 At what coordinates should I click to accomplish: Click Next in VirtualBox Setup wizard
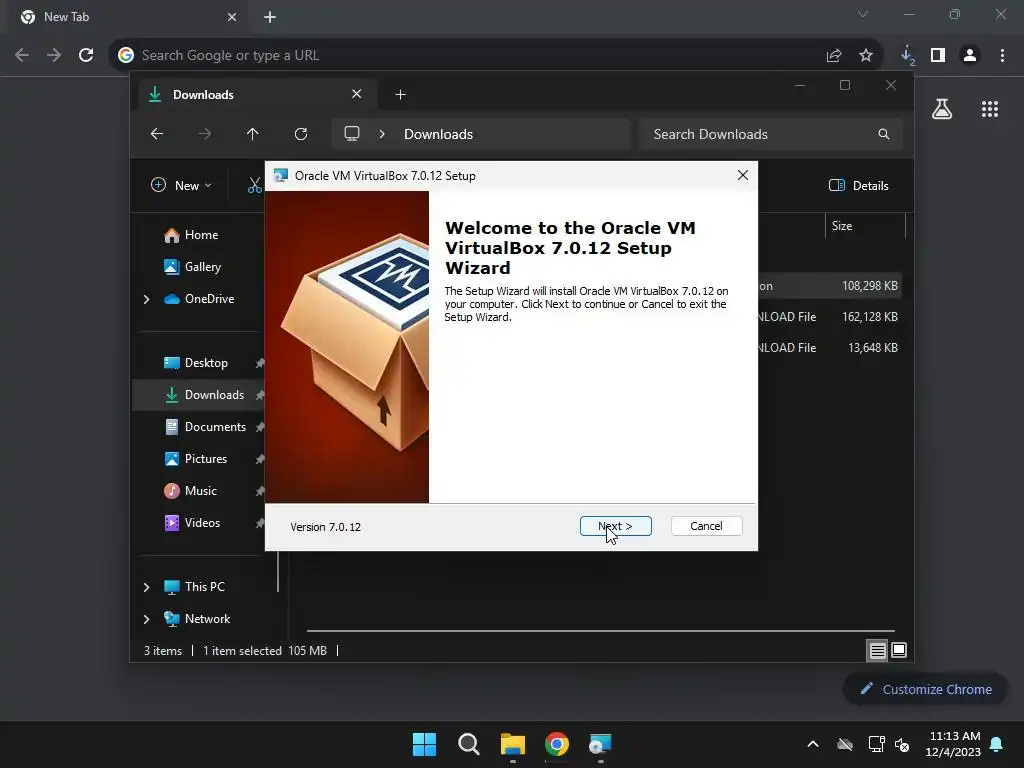[x=615, y=526]
